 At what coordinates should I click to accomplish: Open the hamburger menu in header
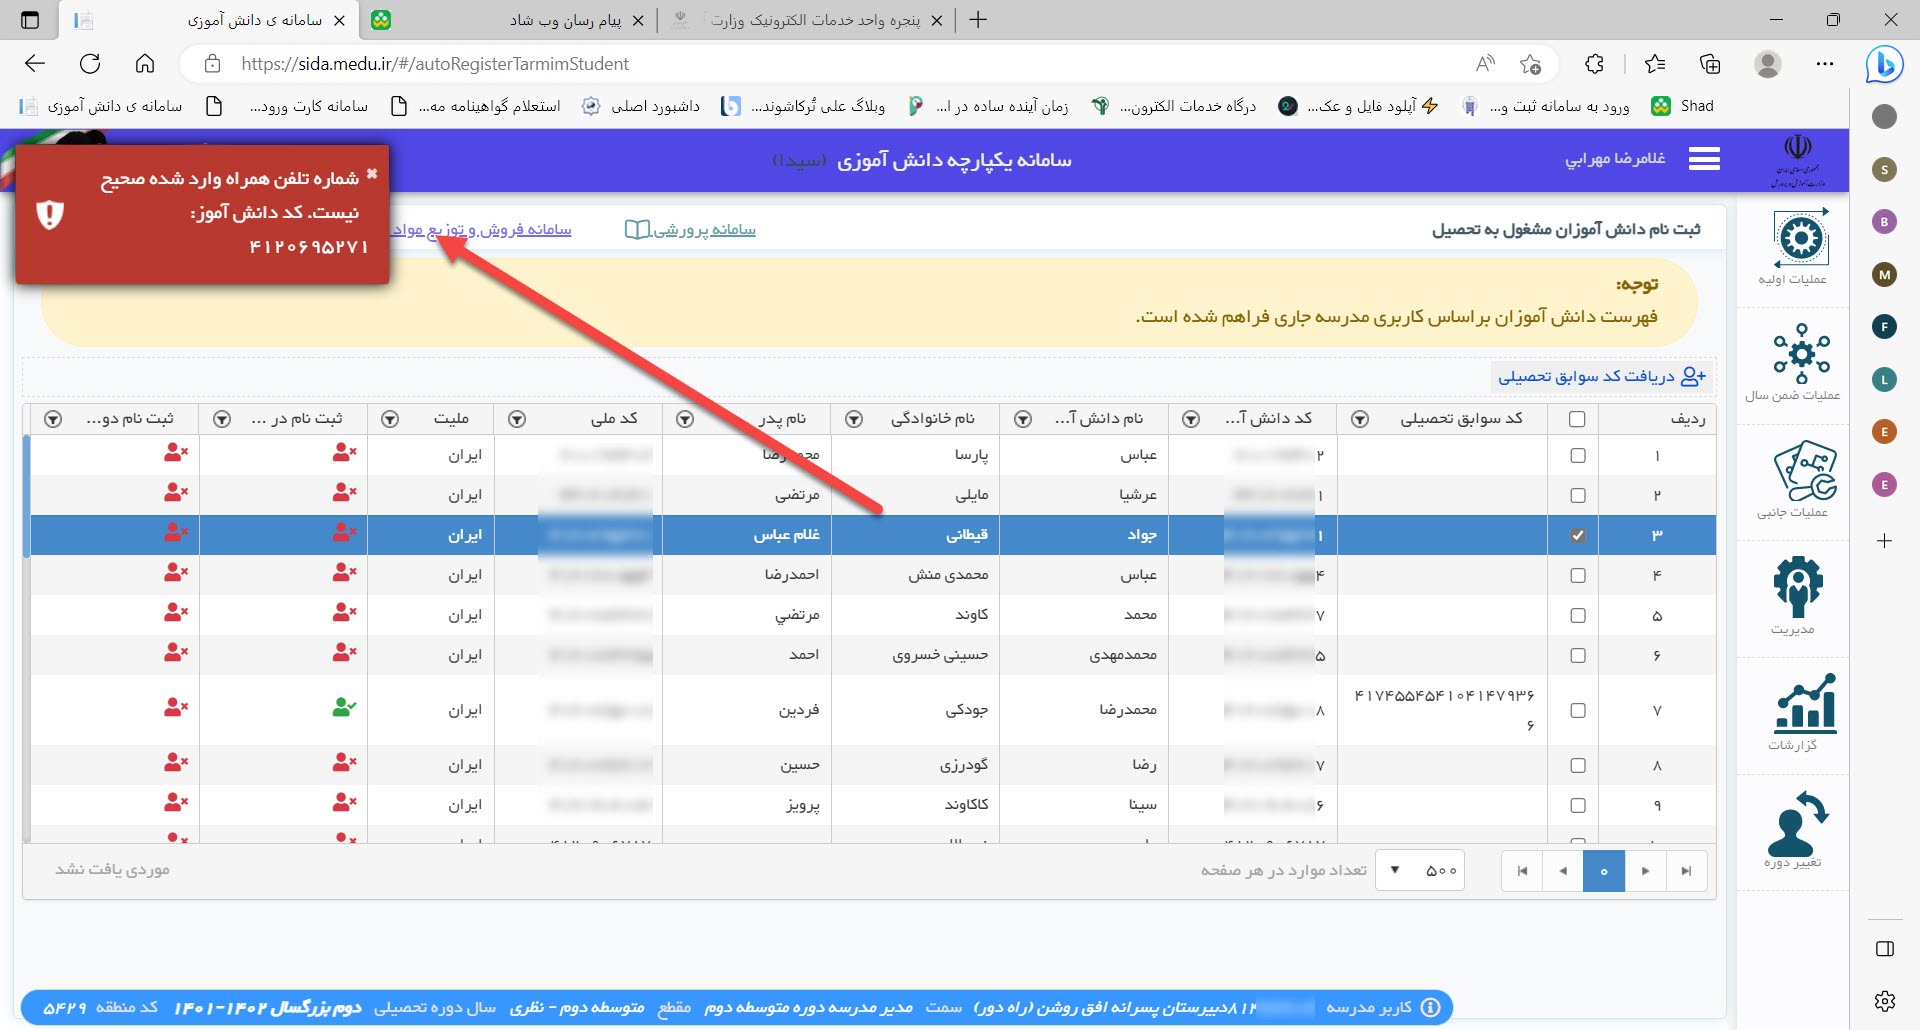tap(1704, 159)
